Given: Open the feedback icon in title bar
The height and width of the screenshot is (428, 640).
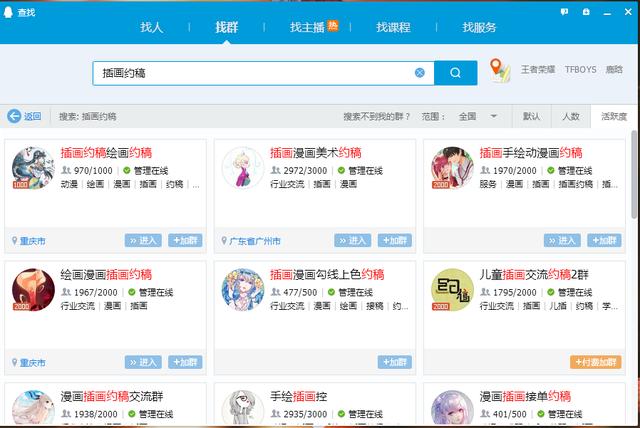Looking at the screenshot, I should click(564, 12).
